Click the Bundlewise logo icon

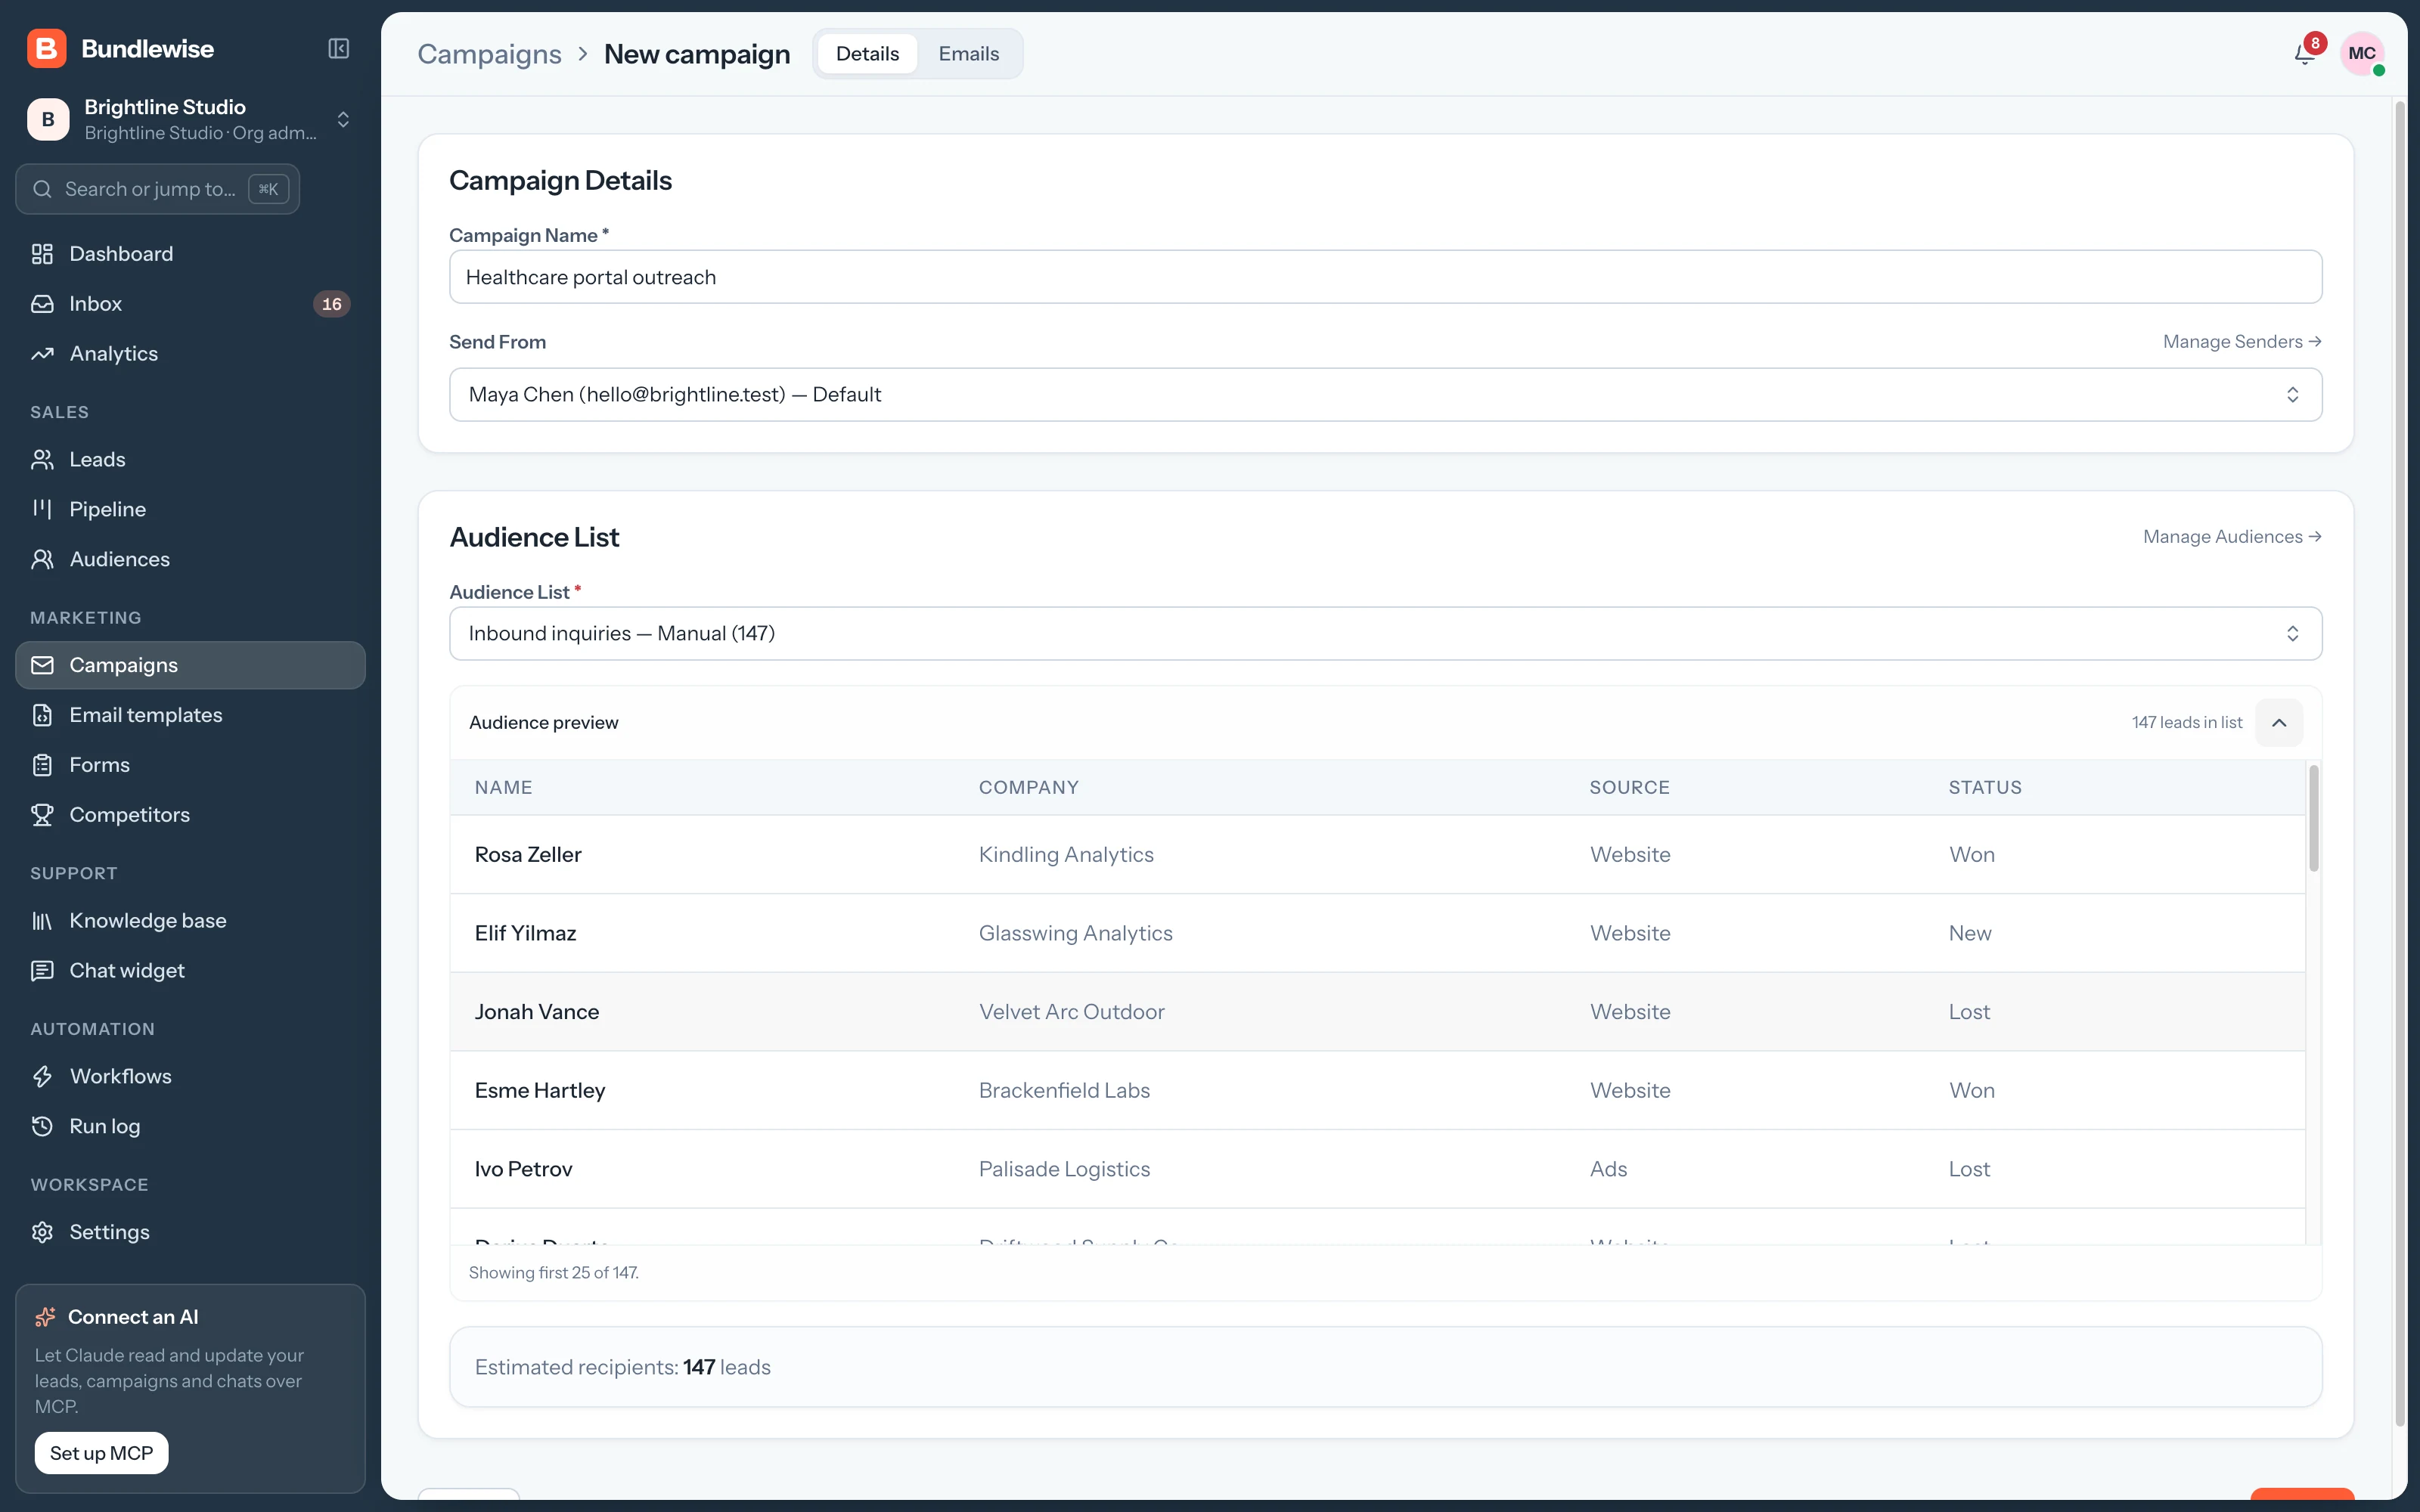(x=46, y=48)
